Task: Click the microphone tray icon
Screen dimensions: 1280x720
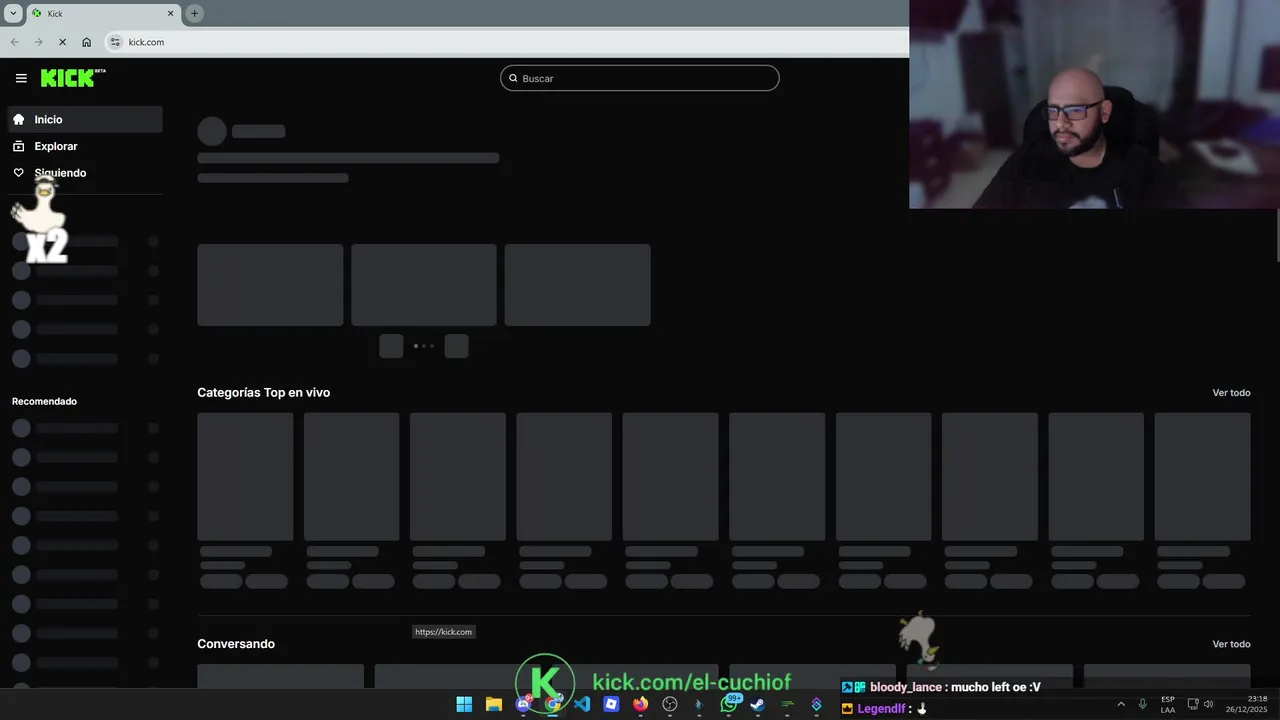Action: point(1142,704)
